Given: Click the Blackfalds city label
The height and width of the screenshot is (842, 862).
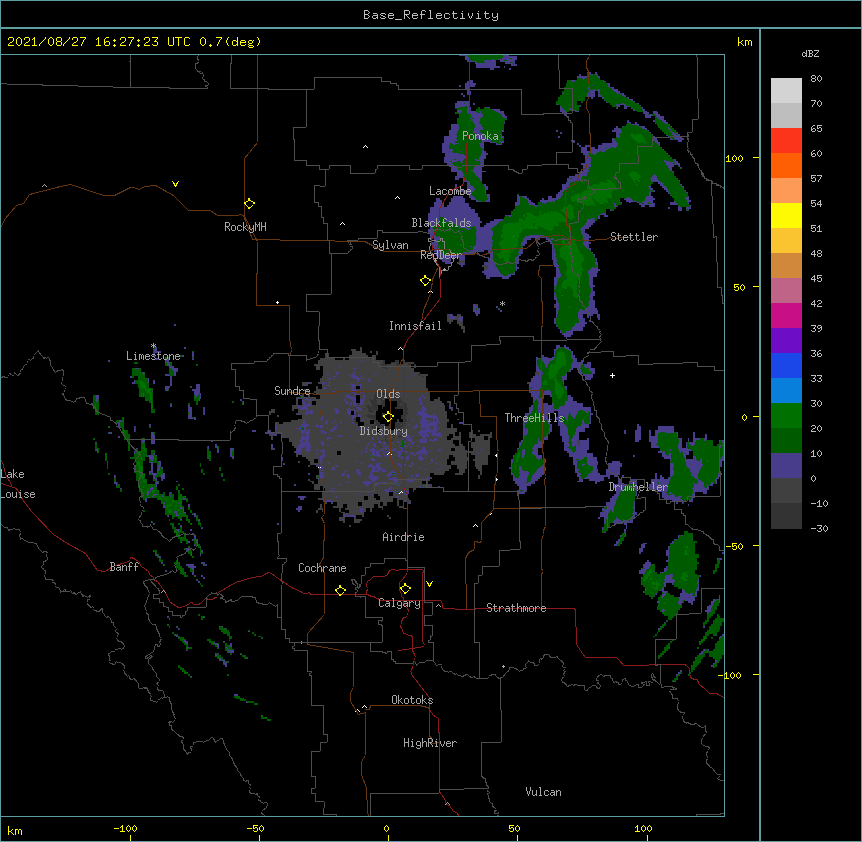Looking at the screenshot, I should point(441,223).
